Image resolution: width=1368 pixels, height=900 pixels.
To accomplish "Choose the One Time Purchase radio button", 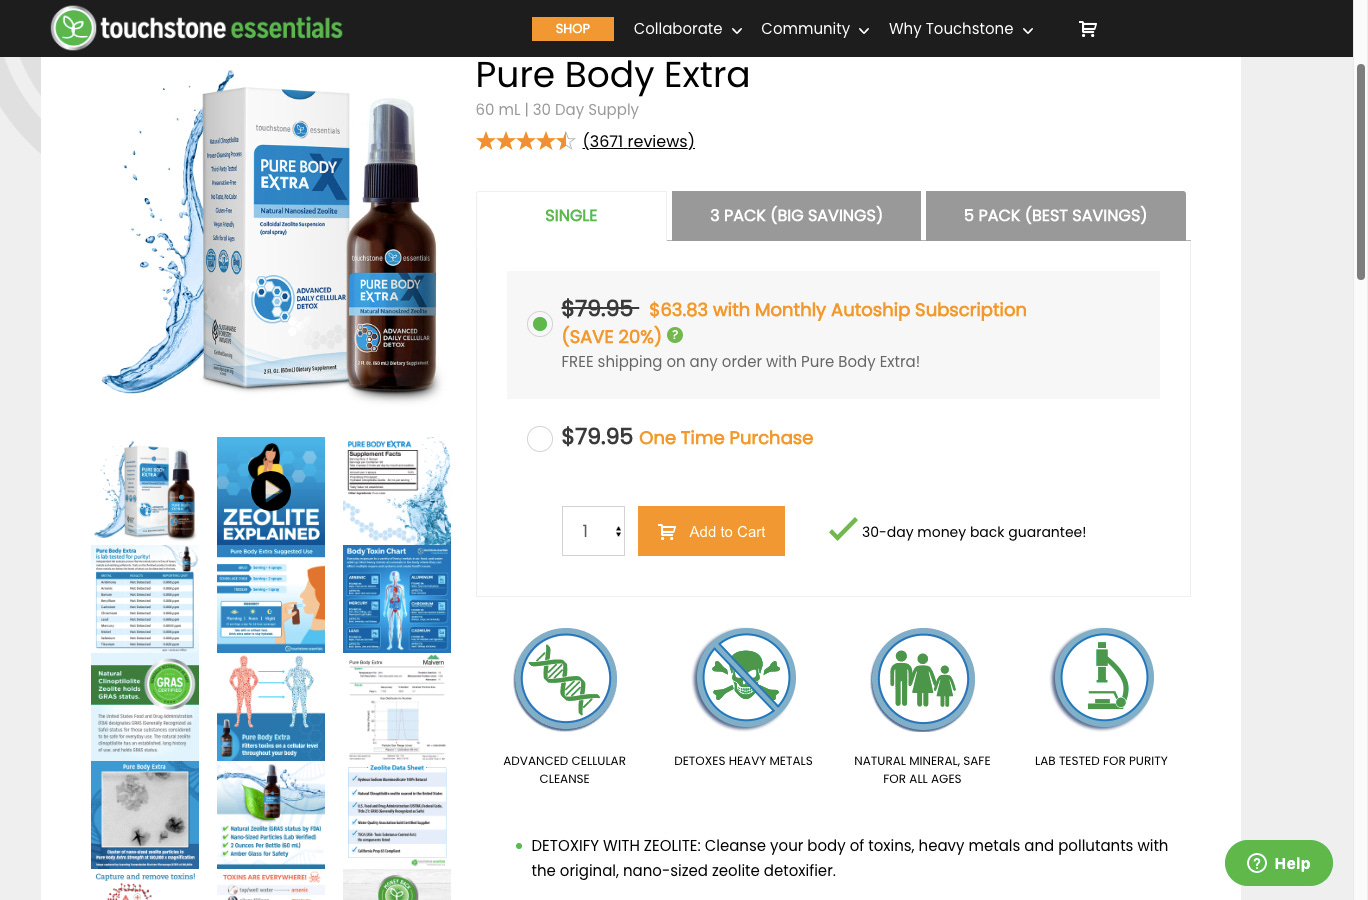I will [x=540, y=438].
